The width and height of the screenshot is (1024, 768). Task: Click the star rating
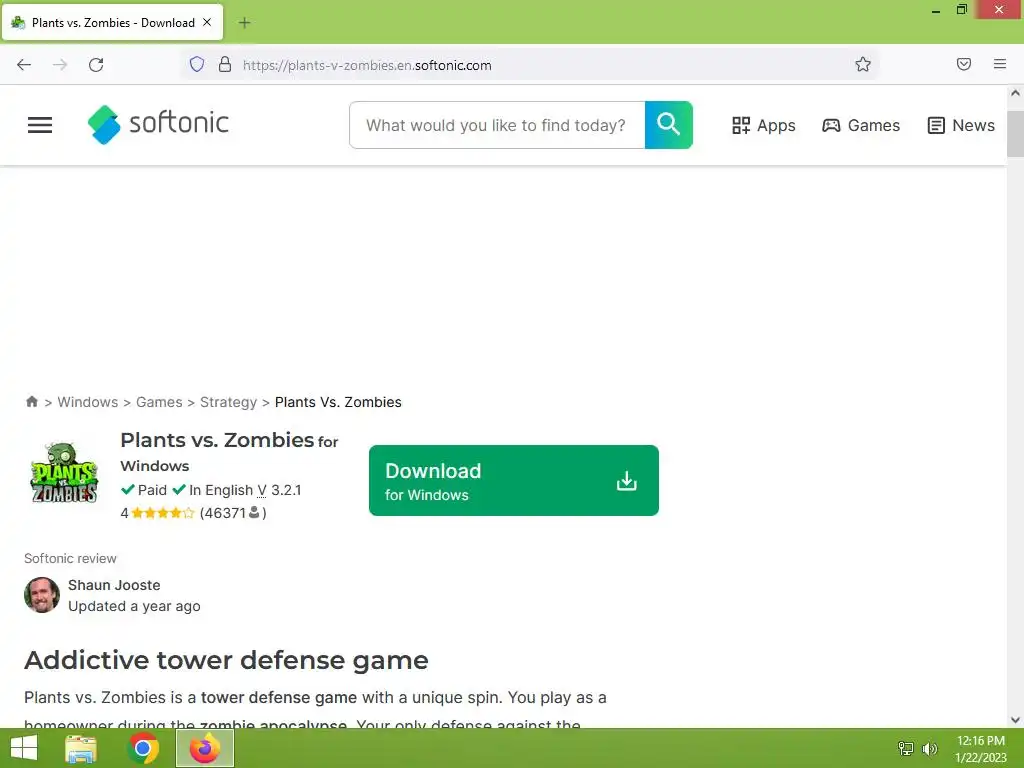(x=163, y=513)
